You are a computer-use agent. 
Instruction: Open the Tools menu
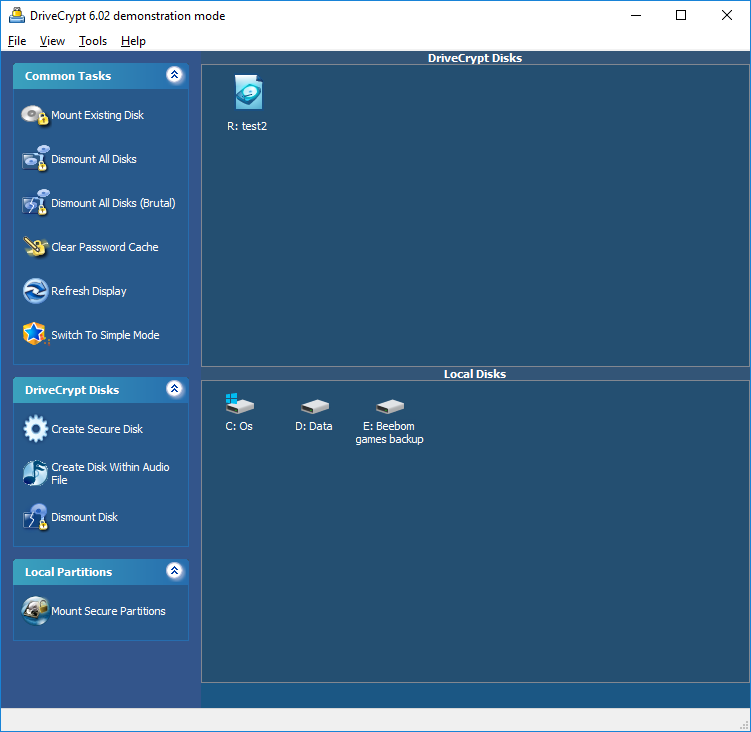pos(93,41)
